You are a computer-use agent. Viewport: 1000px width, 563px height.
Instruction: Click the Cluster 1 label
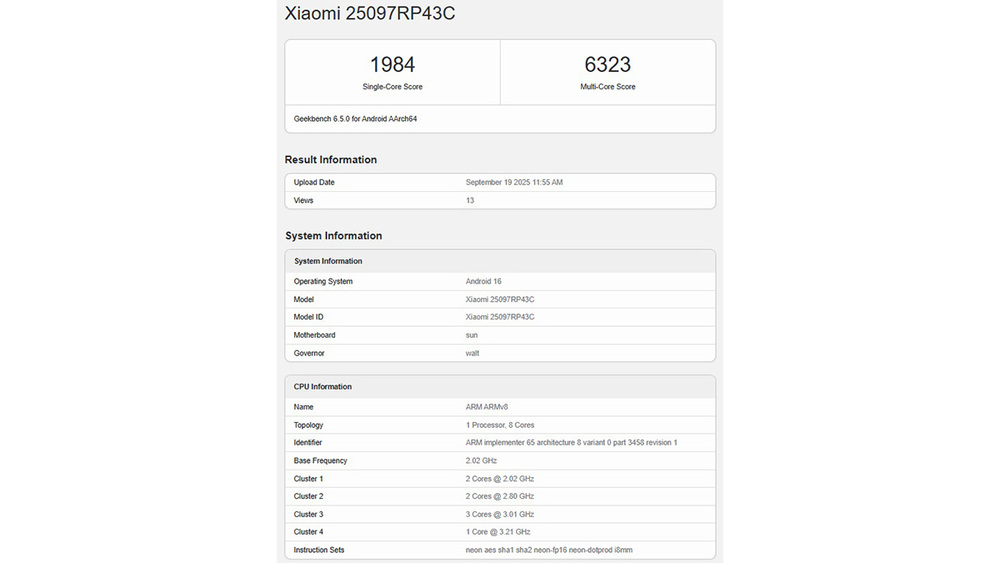[x=308, y=479]
